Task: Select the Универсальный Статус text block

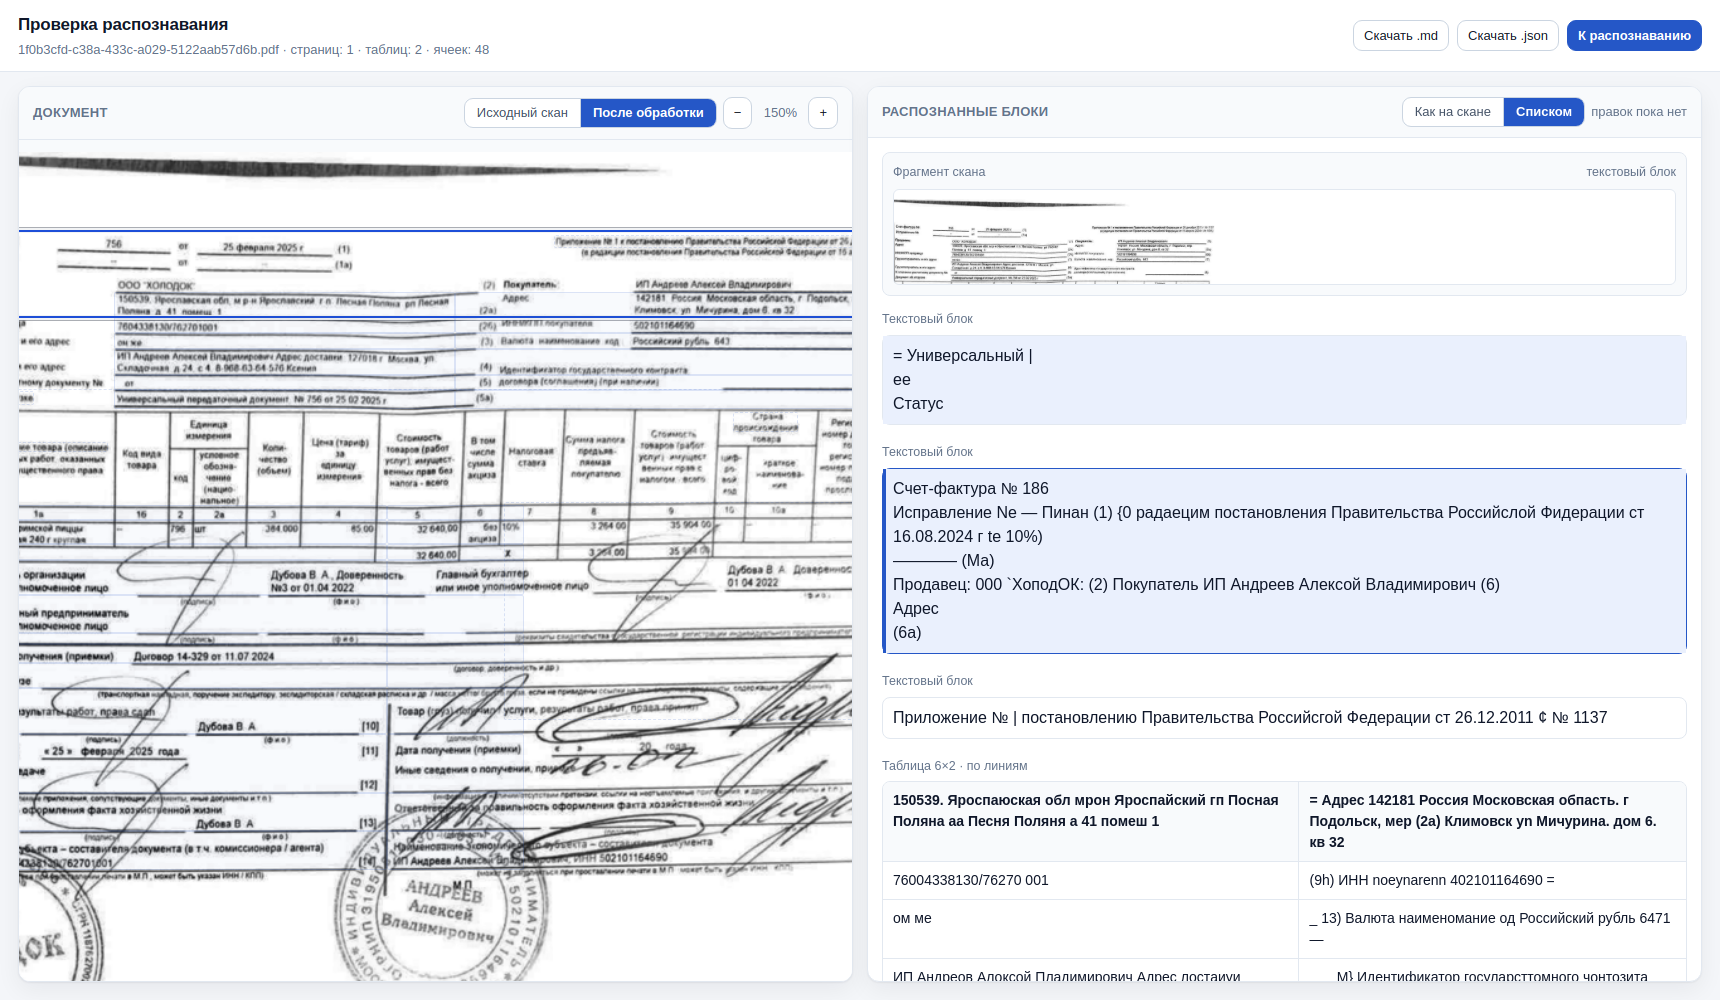Action: [x=1284, y=380]
